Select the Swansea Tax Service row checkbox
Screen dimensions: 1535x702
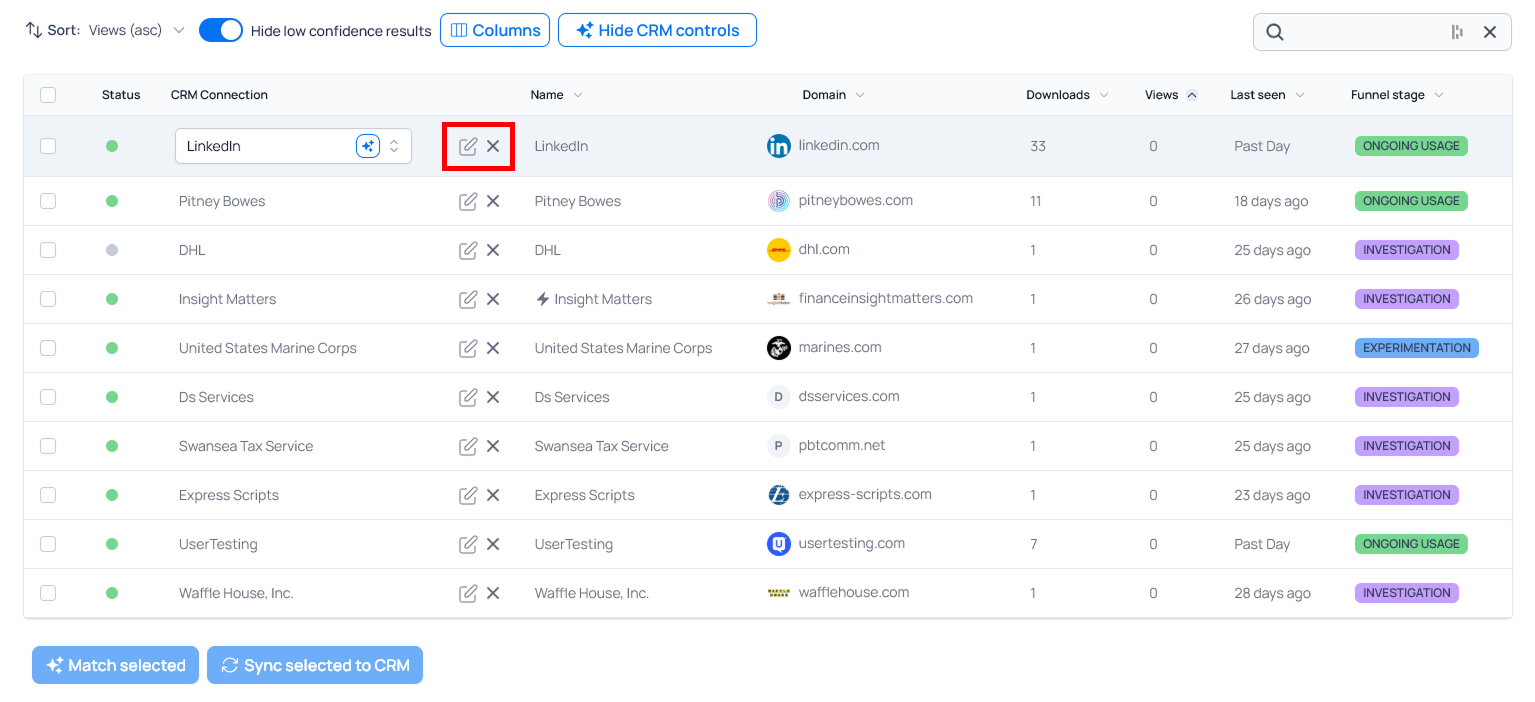pyautogui.click(x=48, y=446)
